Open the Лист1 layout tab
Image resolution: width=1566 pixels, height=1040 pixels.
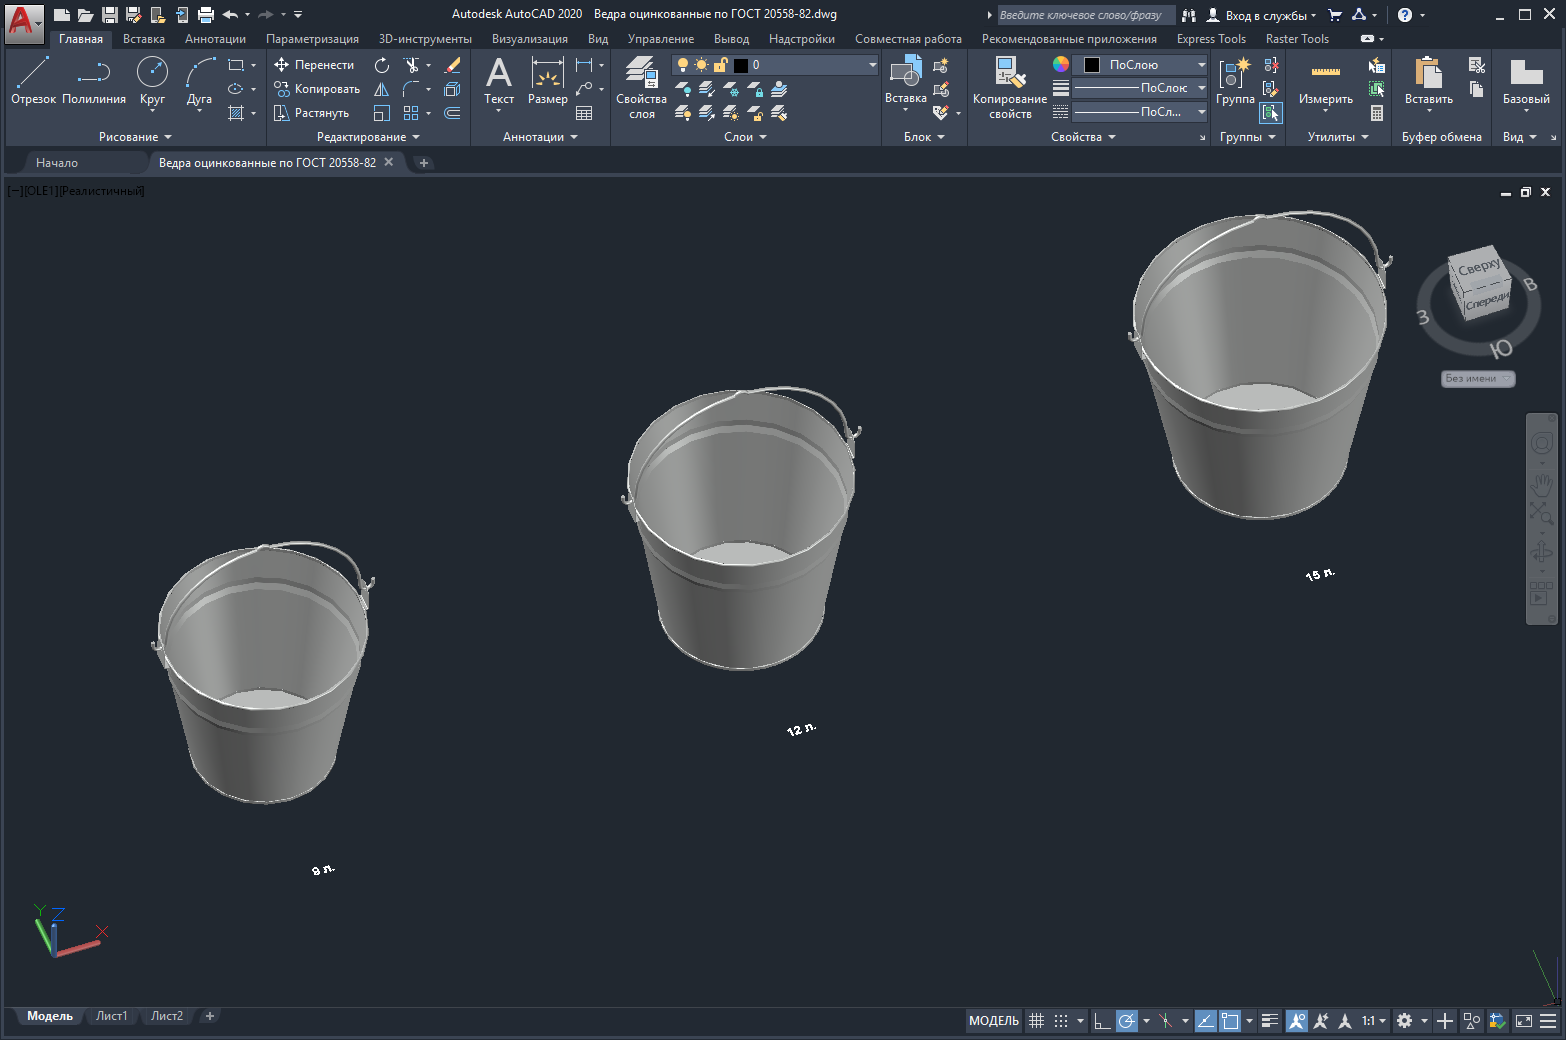[112, 1016]
